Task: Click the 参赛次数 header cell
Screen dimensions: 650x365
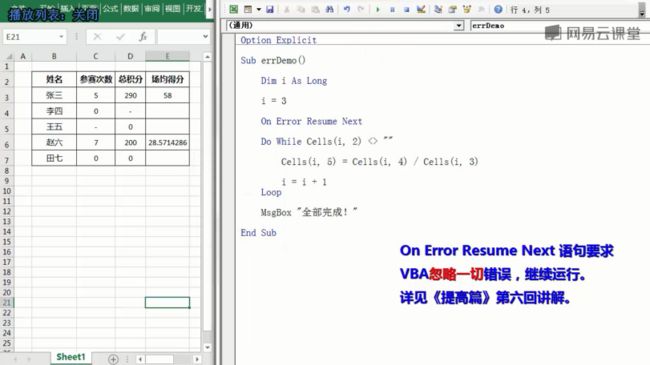Action: pyautogui.click(x=96, y=79)
